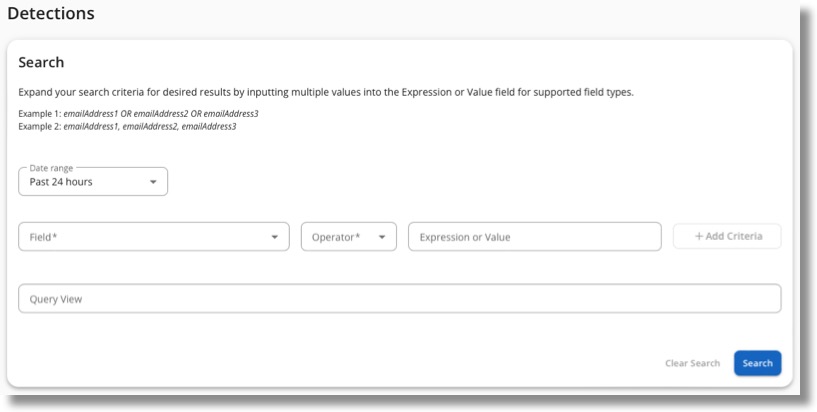This screenshot has width=817, height=412.
Task: Click the plus icon on Add Criteria
Action: [698, 236]
